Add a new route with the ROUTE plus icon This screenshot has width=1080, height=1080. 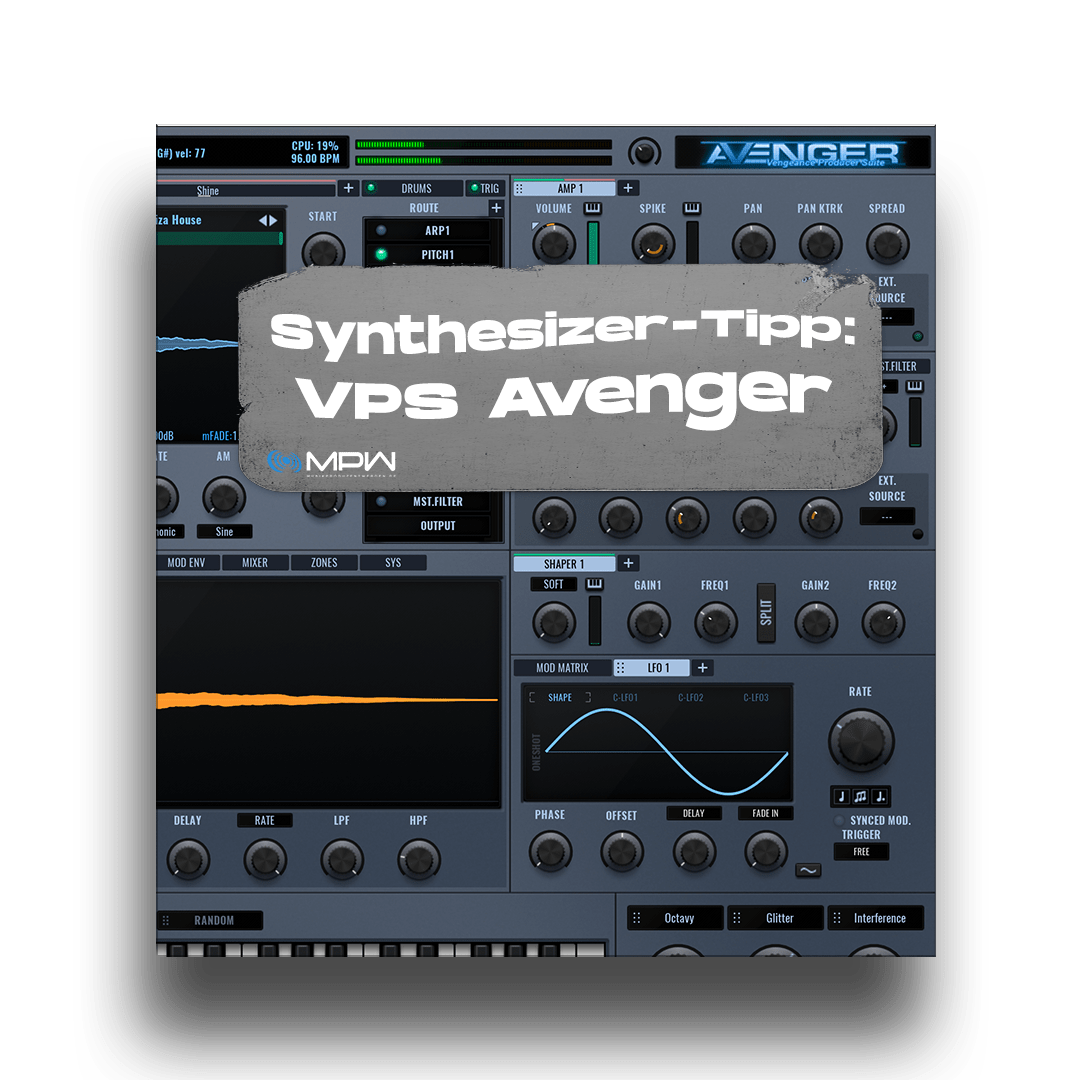pos(496,207)
